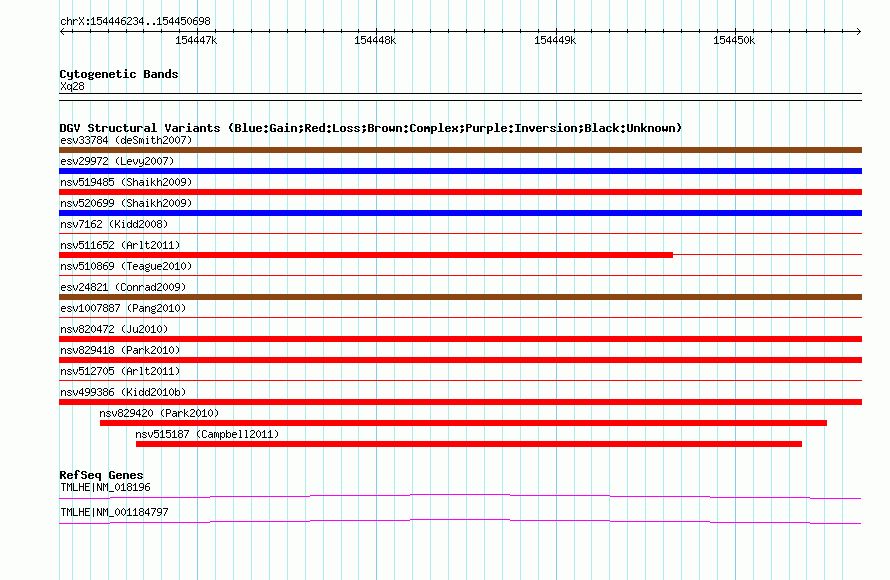890x580 pixels.
Task: Select the blue esv29972 gain bar
Action: 460,171
